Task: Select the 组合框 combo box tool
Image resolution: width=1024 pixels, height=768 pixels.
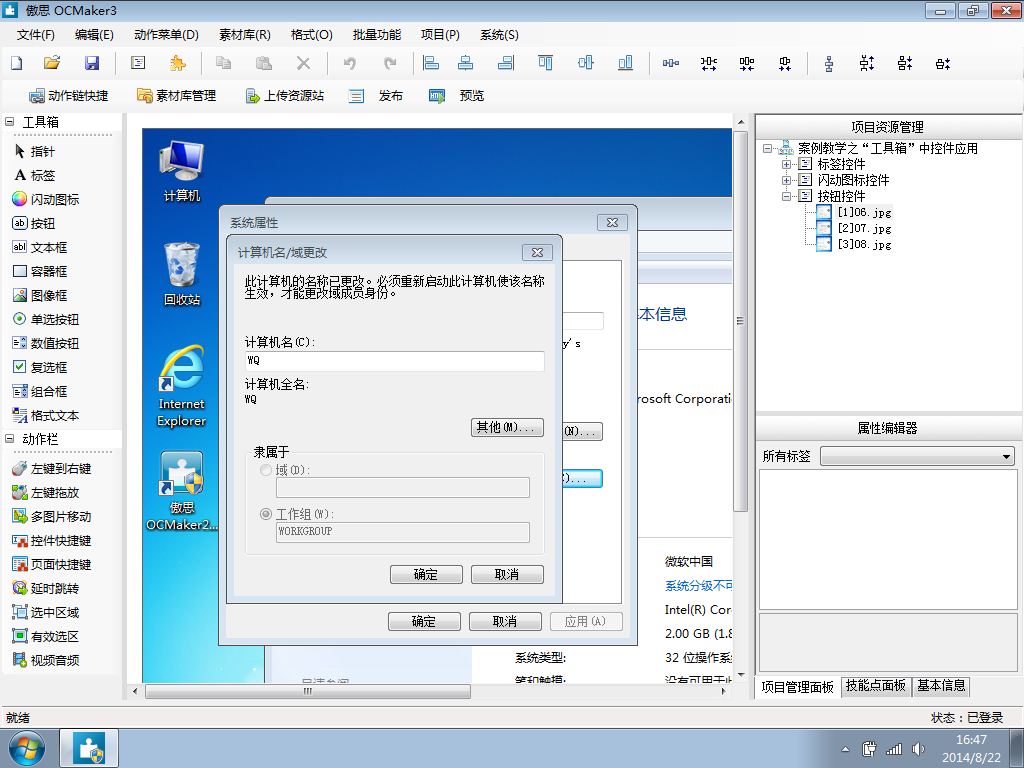Action: point(40,391)
